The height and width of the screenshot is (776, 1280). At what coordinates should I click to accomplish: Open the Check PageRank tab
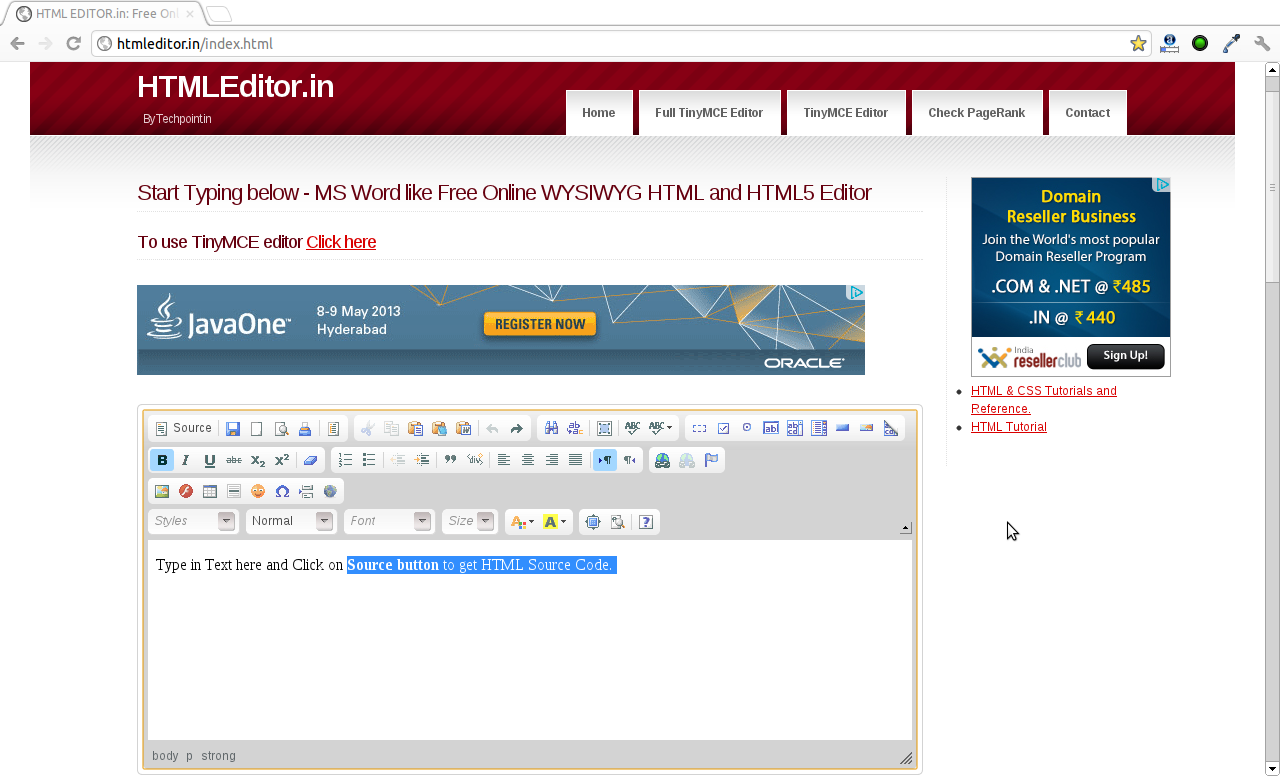pyautogui.click(x=976, y=113)
